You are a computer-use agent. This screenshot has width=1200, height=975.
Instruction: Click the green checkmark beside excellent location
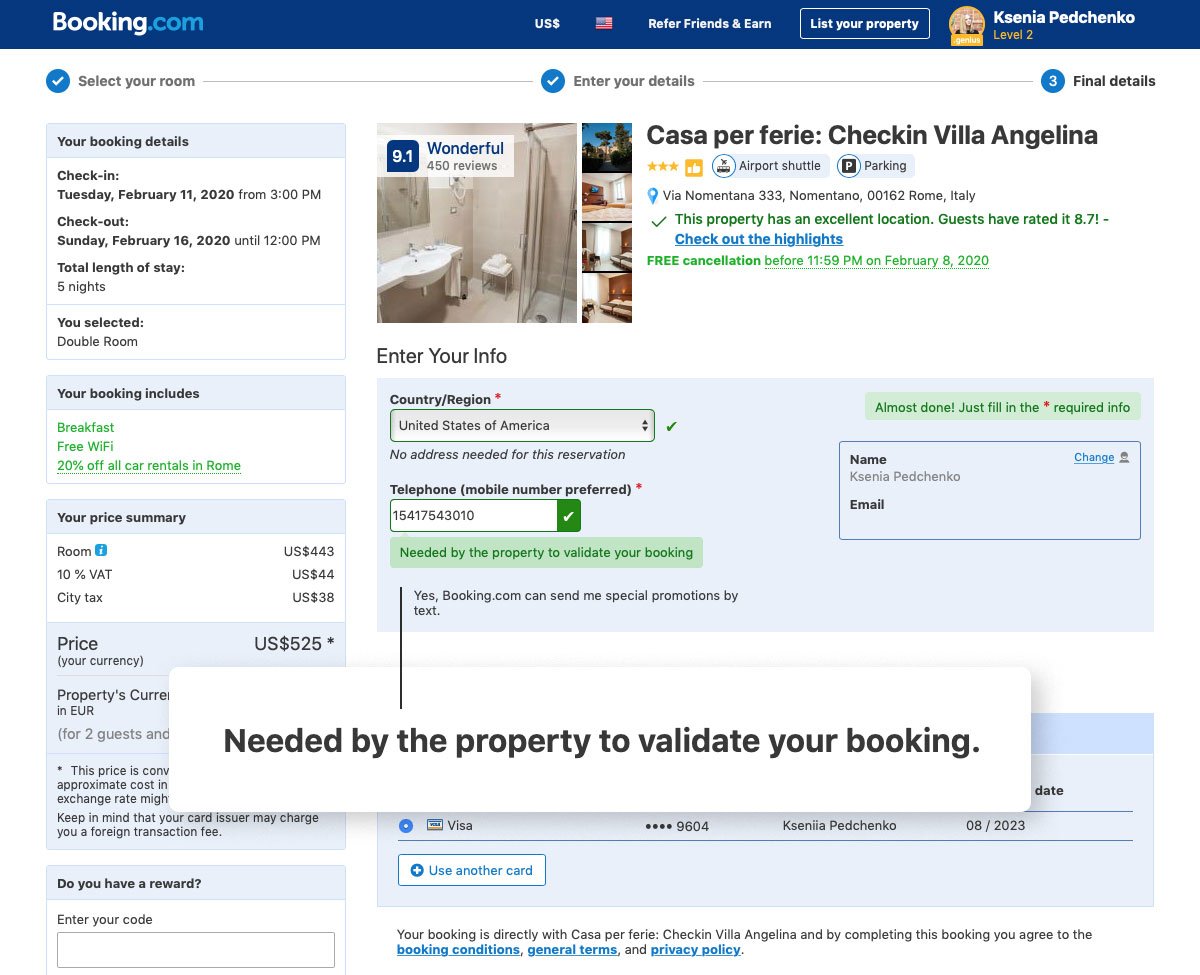(x=658, y=221)
